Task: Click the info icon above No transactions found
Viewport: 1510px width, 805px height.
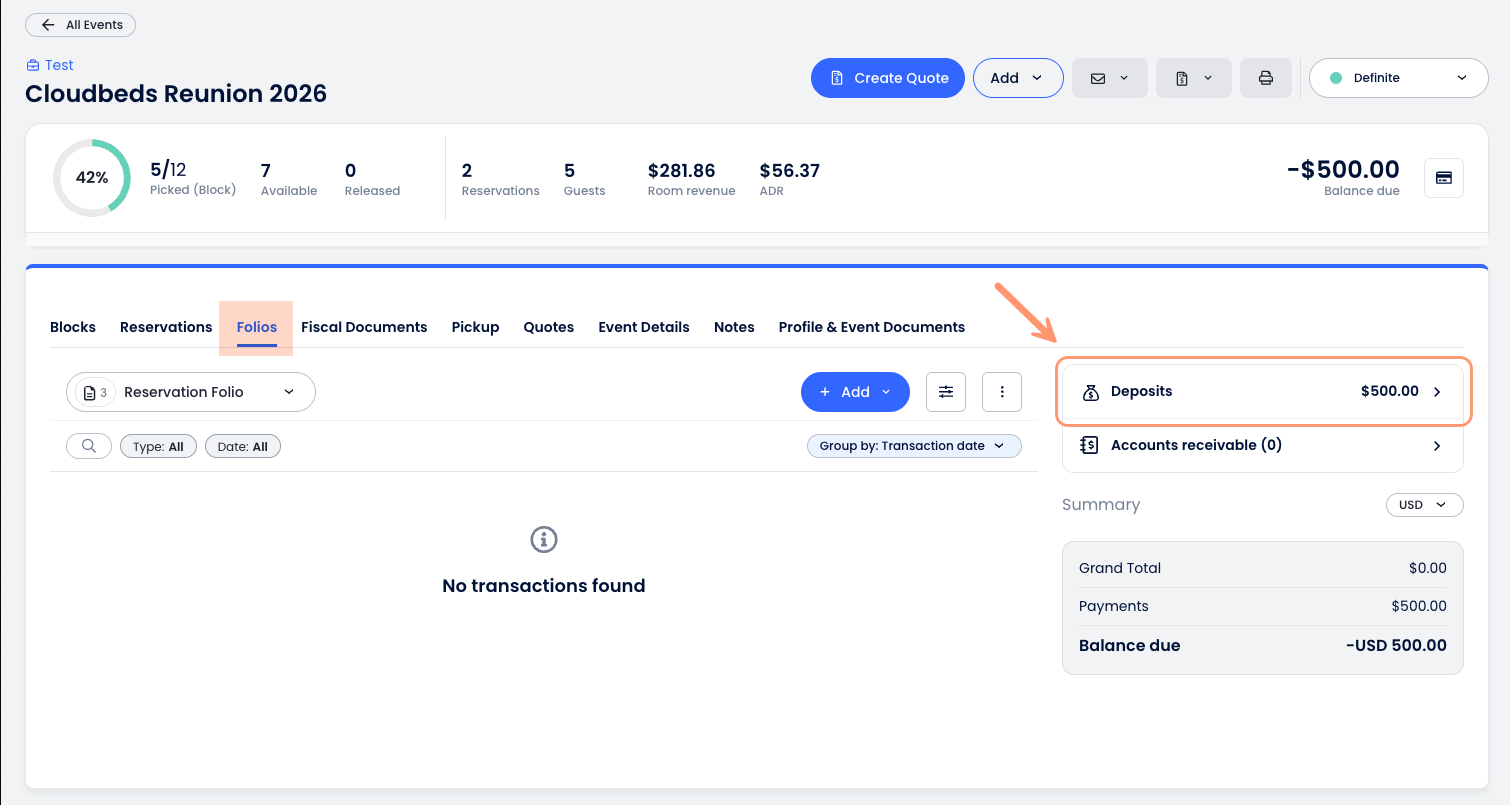Action: (543, 540)
